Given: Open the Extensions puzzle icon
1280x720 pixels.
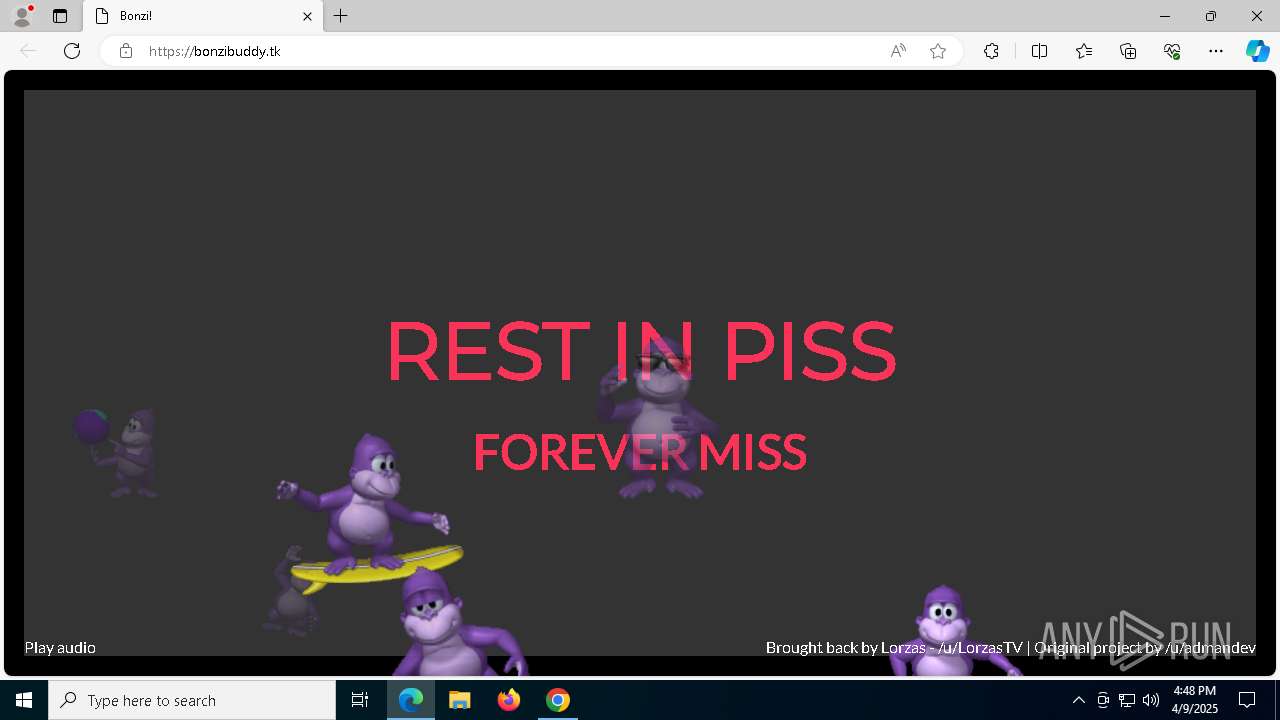Looking at the screenshot, I should 991,51.
